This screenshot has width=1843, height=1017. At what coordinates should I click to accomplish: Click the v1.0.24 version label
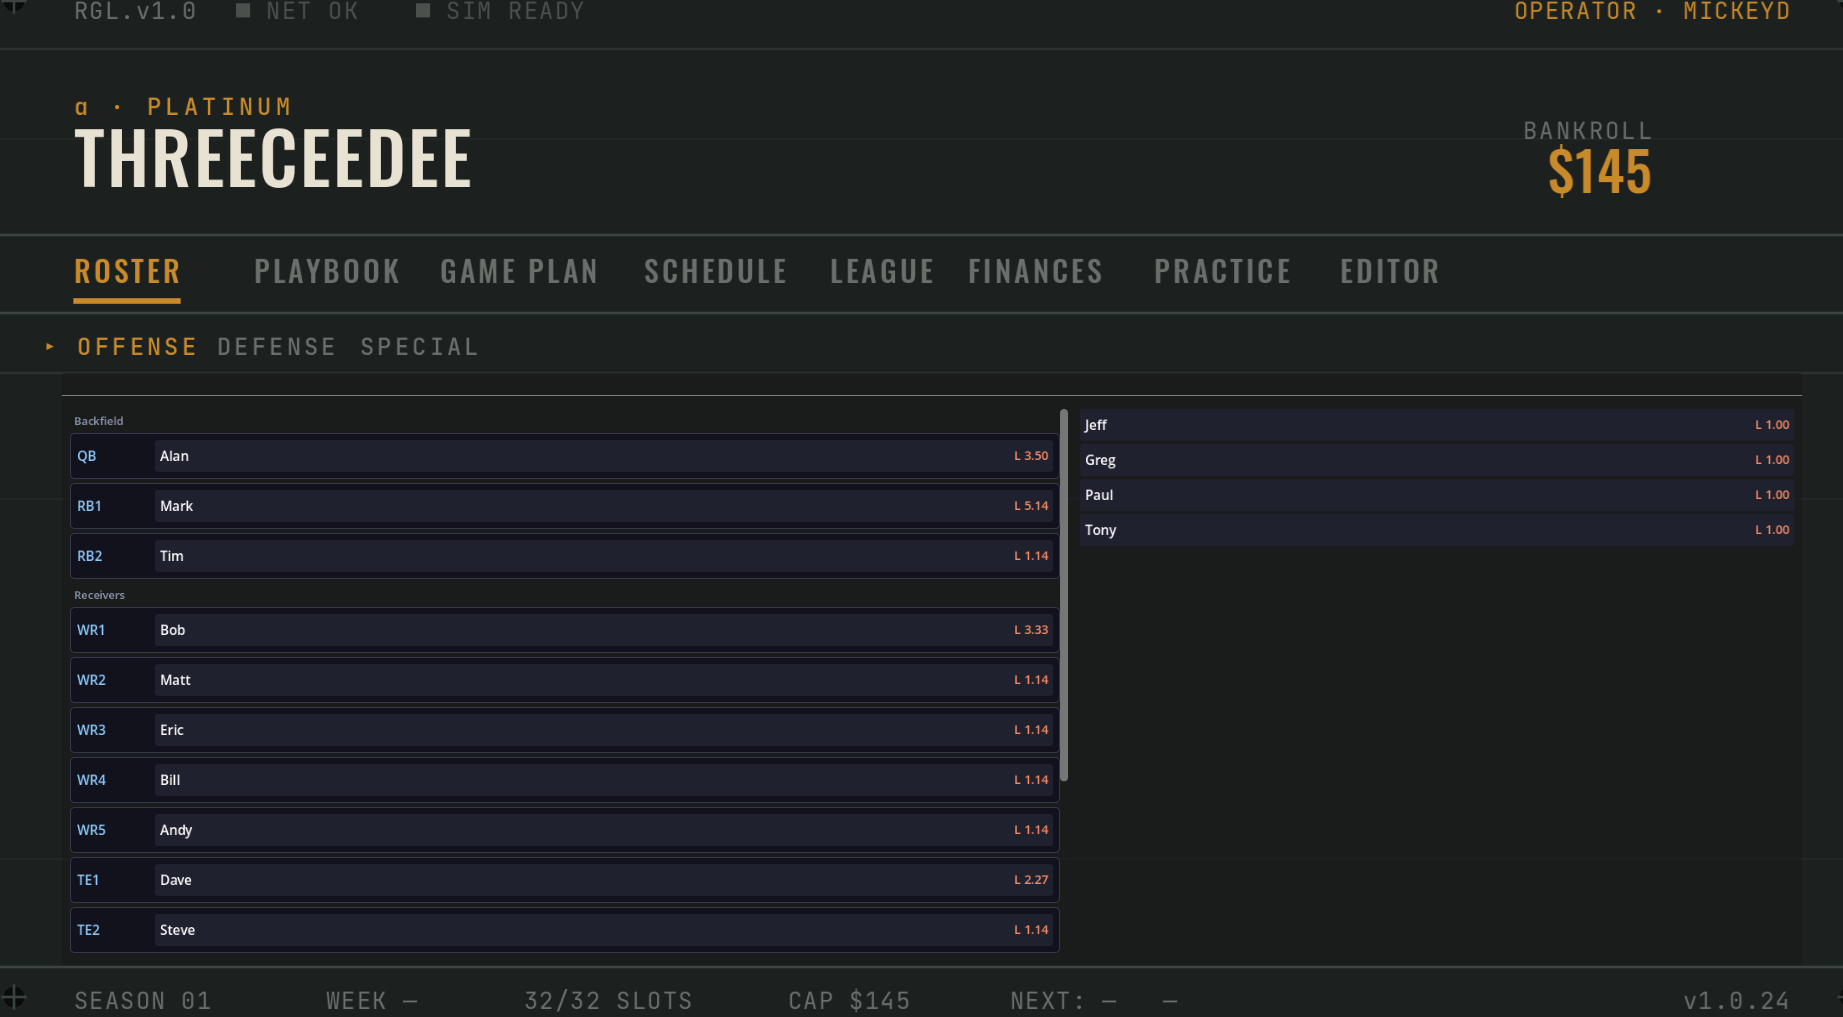(x=1736, y=1001)
